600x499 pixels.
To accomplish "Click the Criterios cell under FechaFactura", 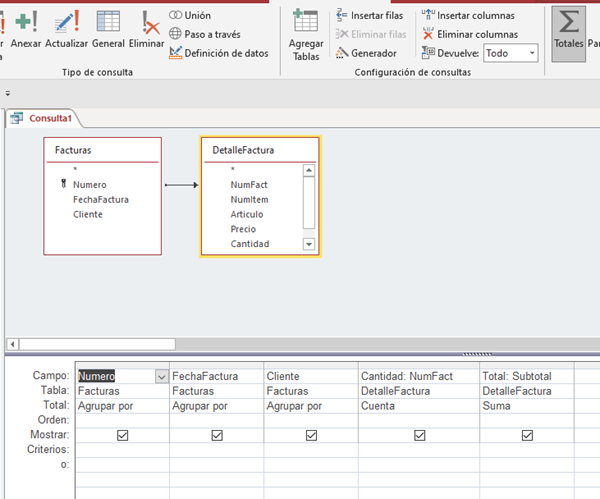I will [216, 451].
